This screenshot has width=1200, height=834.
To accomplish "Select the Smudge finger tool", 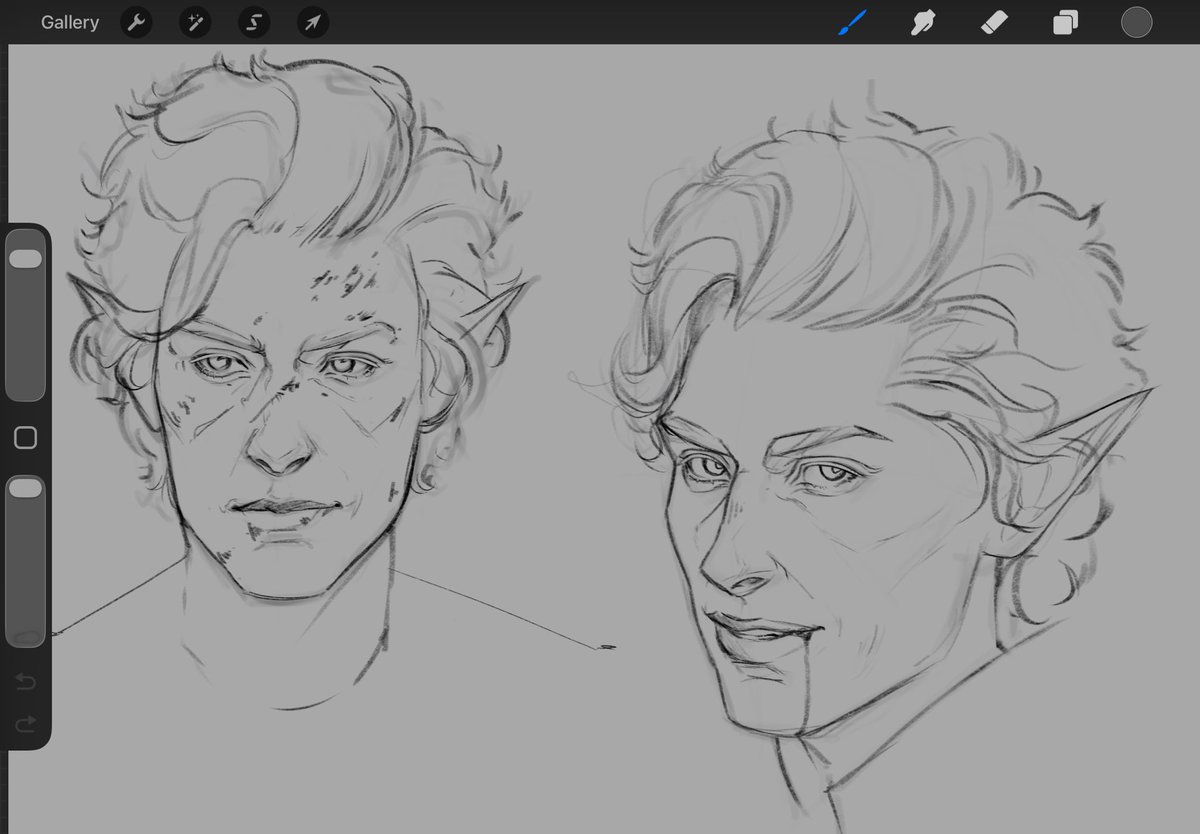I will (x=922, y=22).
